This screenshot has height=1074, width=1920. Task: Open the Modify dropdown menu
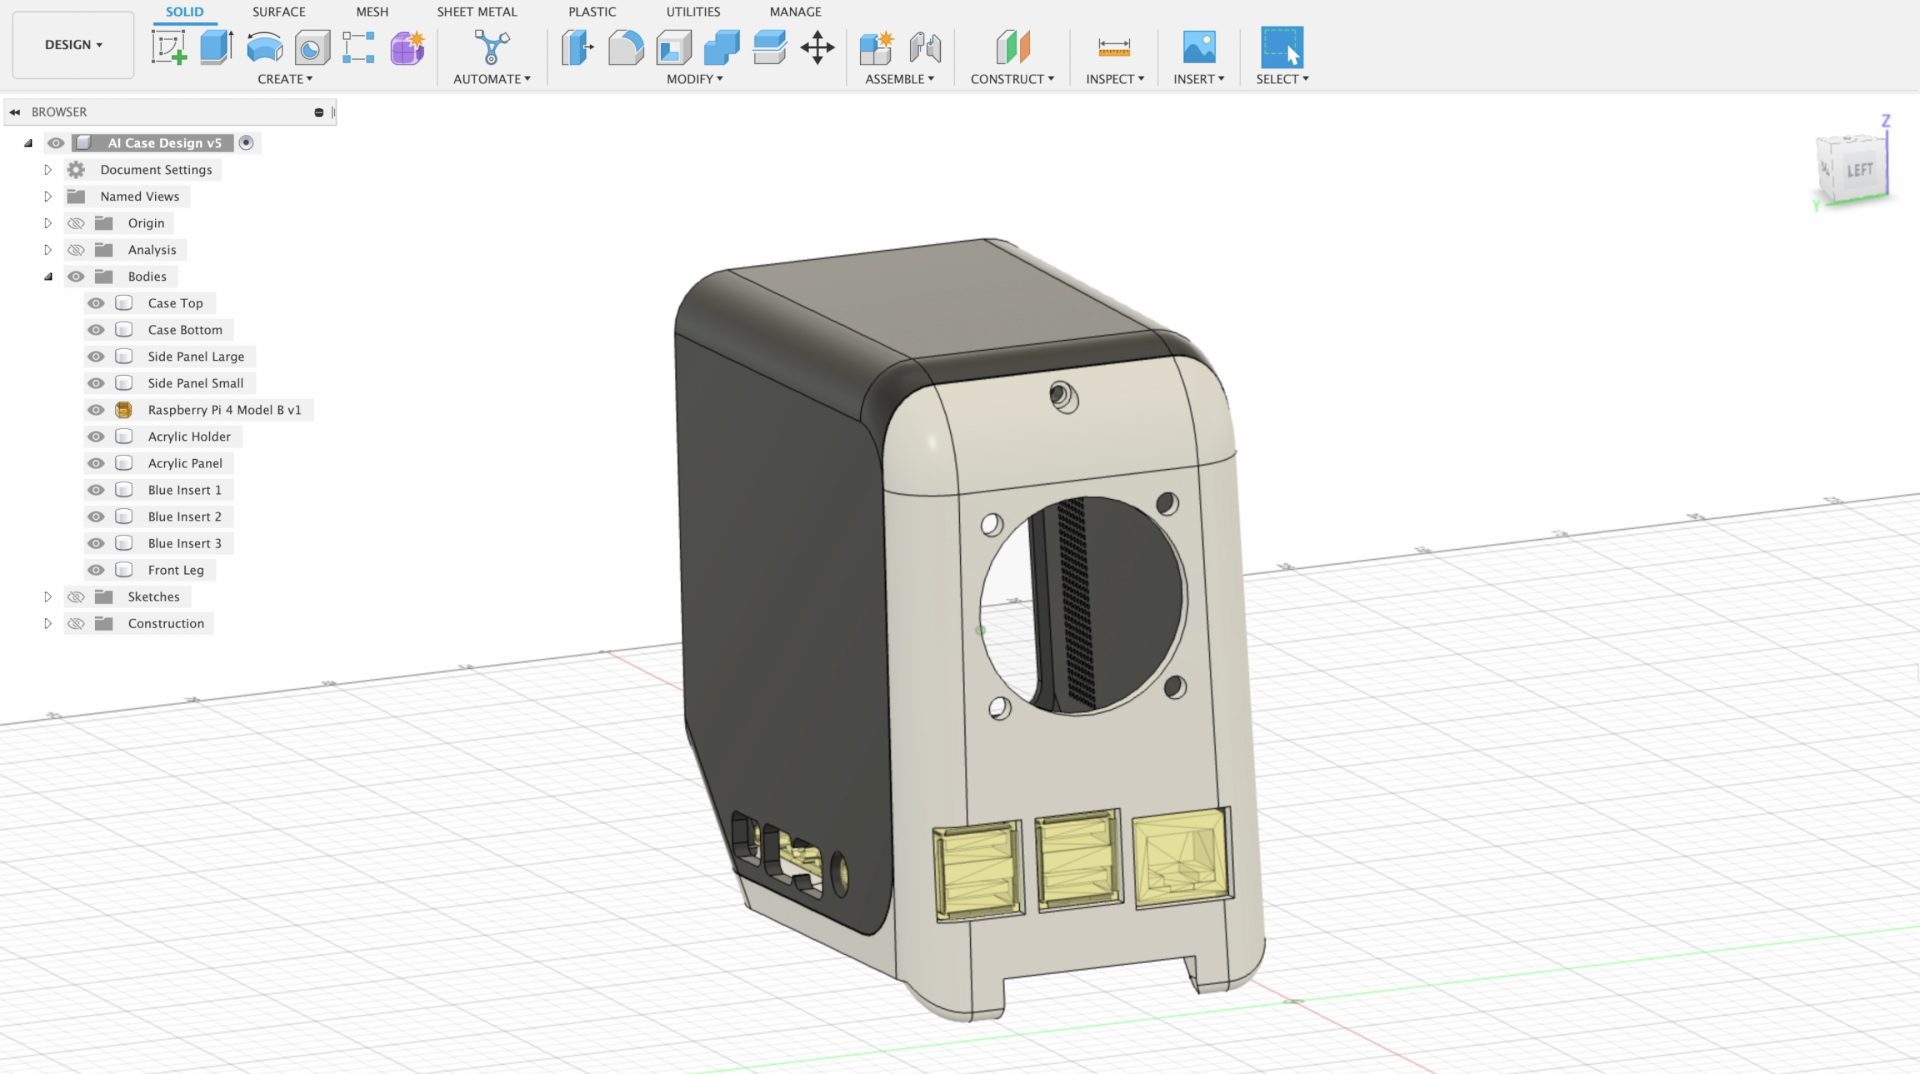click(693, 79)
